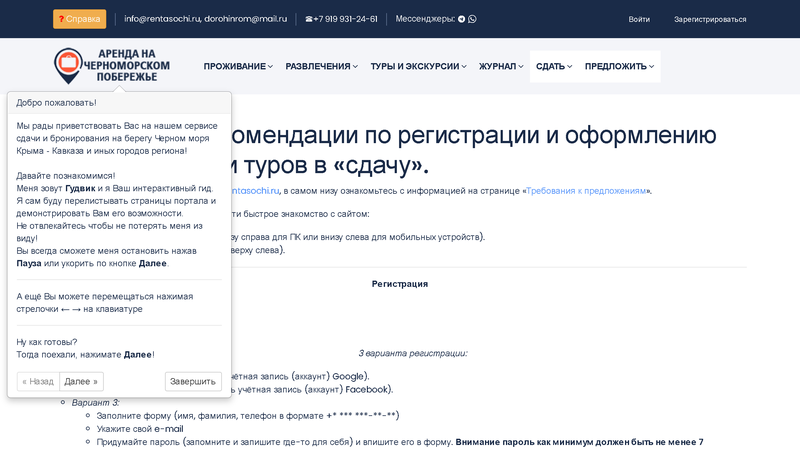Click the info@rentasochi.ru email address
The height and width of the screenshot is (450, 800).
162,19
